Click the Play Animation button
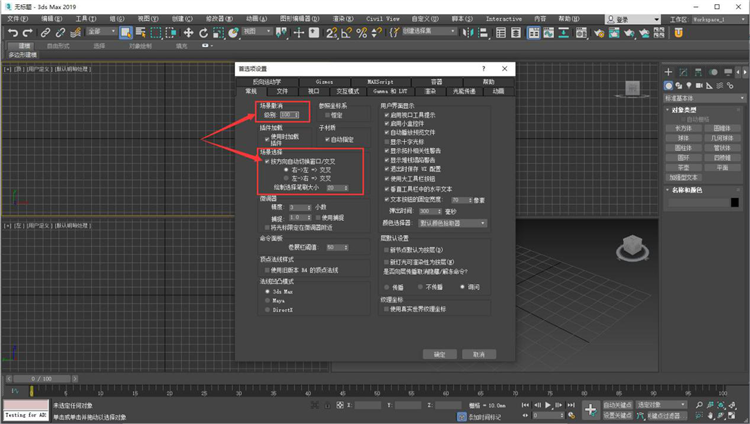Screen dimensions: 750x424 click(548, 405)
